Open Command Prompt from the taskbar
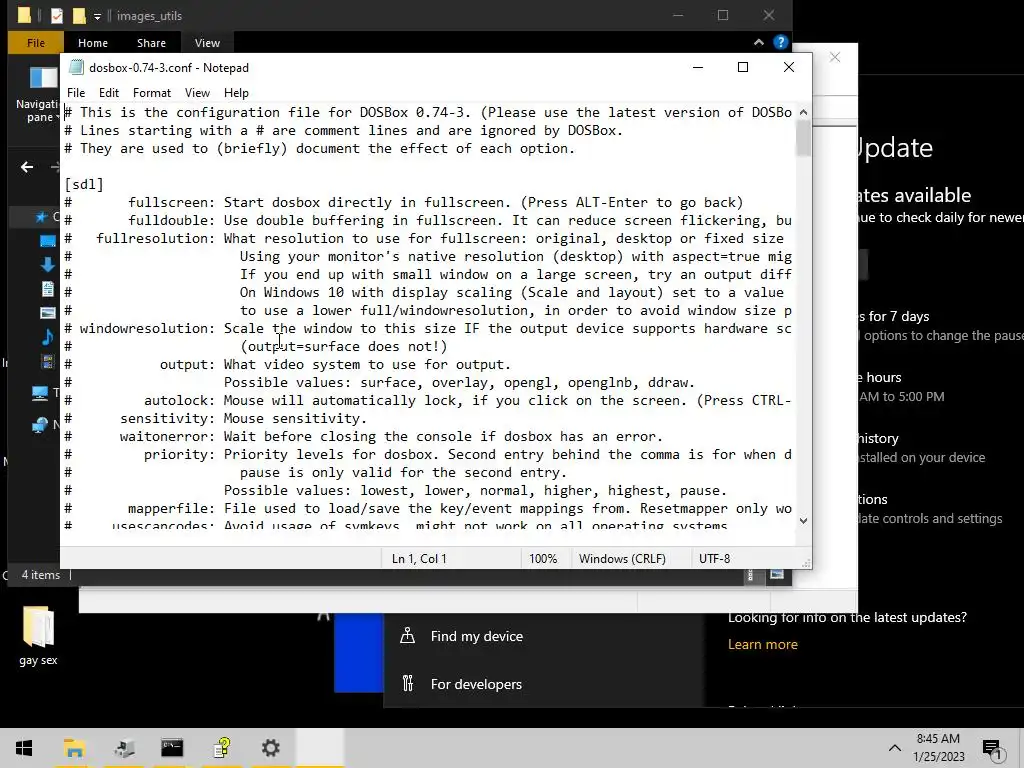The width and height of the screenshot is (1024, 768). [172, 748]
